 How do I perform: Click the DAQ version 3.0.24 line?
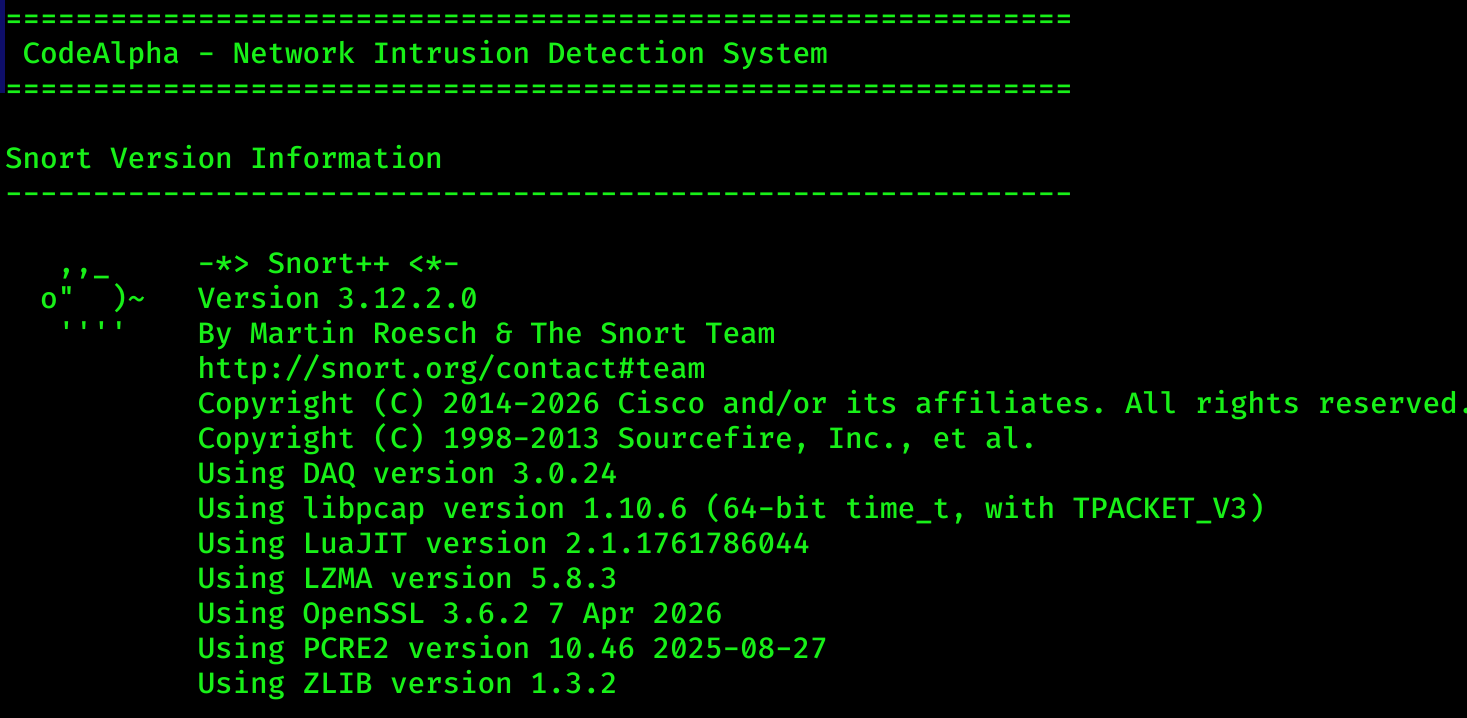407,473
